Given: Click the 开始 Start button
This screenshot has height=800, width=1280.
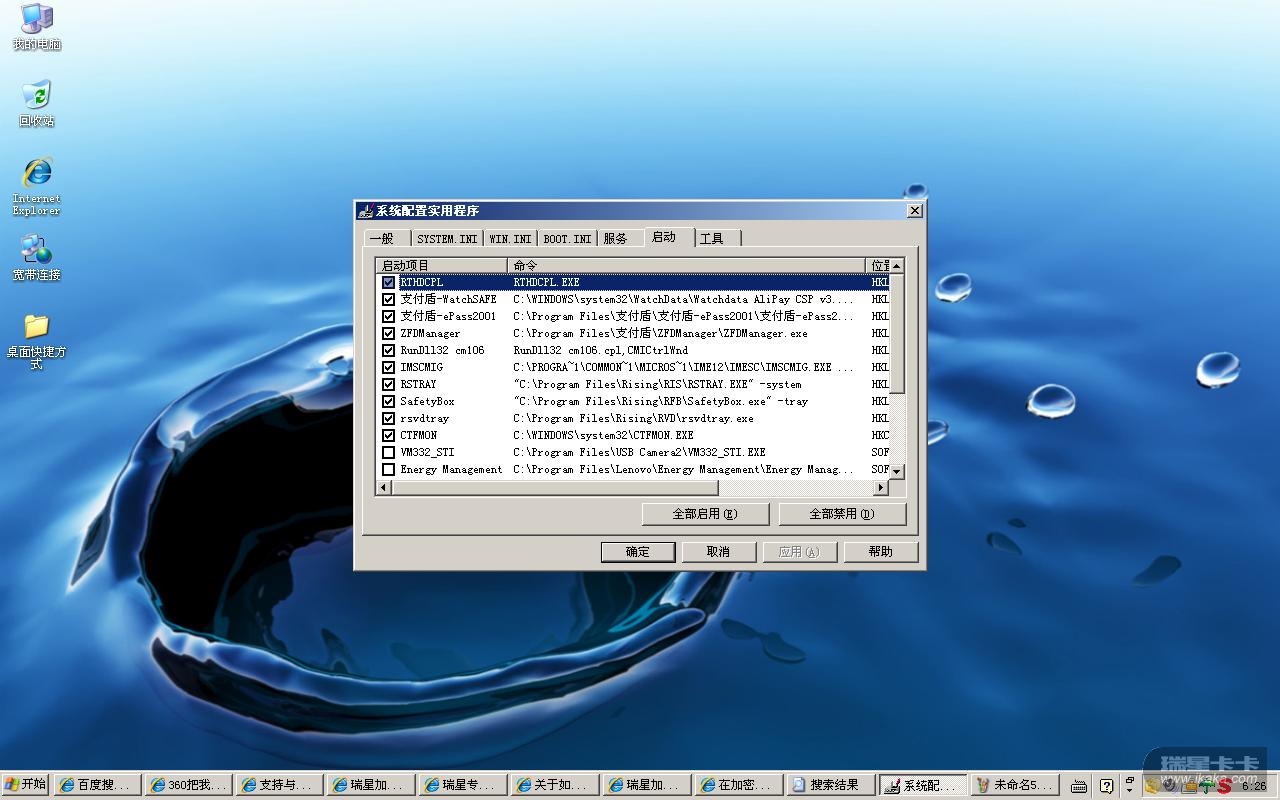Looking at the screenshot, I should [x=25, y=785].
